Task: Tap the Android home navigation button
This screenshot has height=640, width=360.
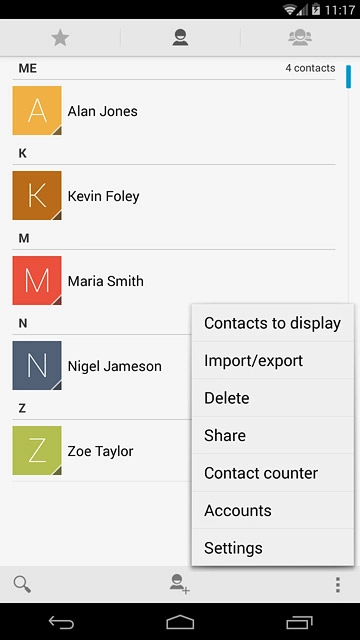Action: click(180, 622)
